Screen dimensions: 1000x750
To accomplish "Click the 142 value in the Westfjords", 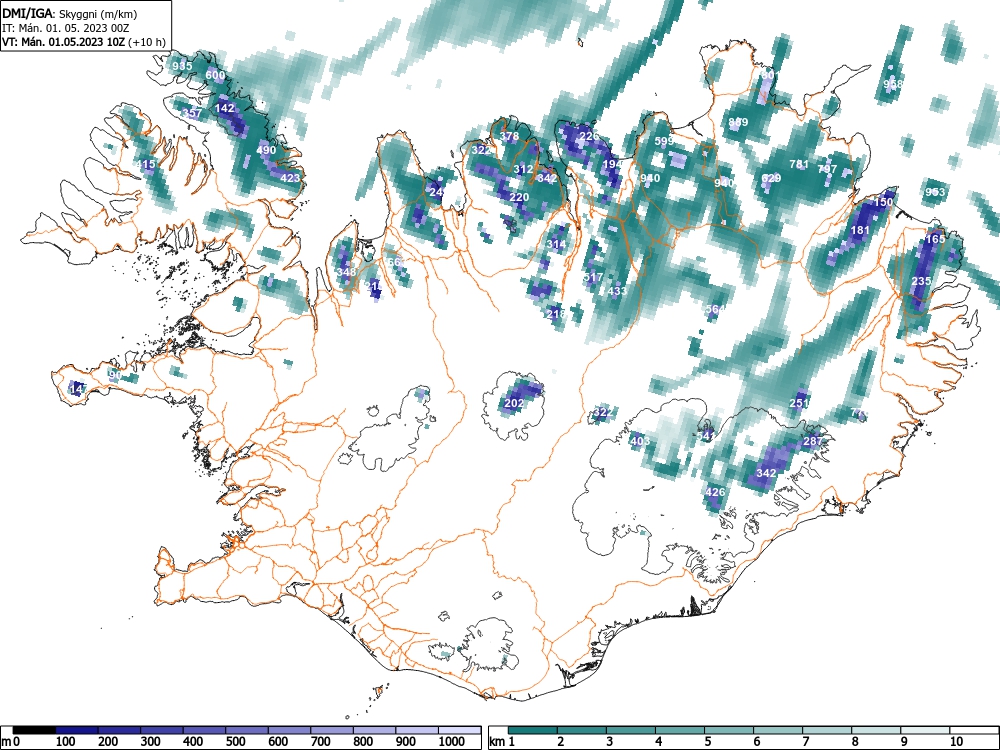I will pos(224,108).
